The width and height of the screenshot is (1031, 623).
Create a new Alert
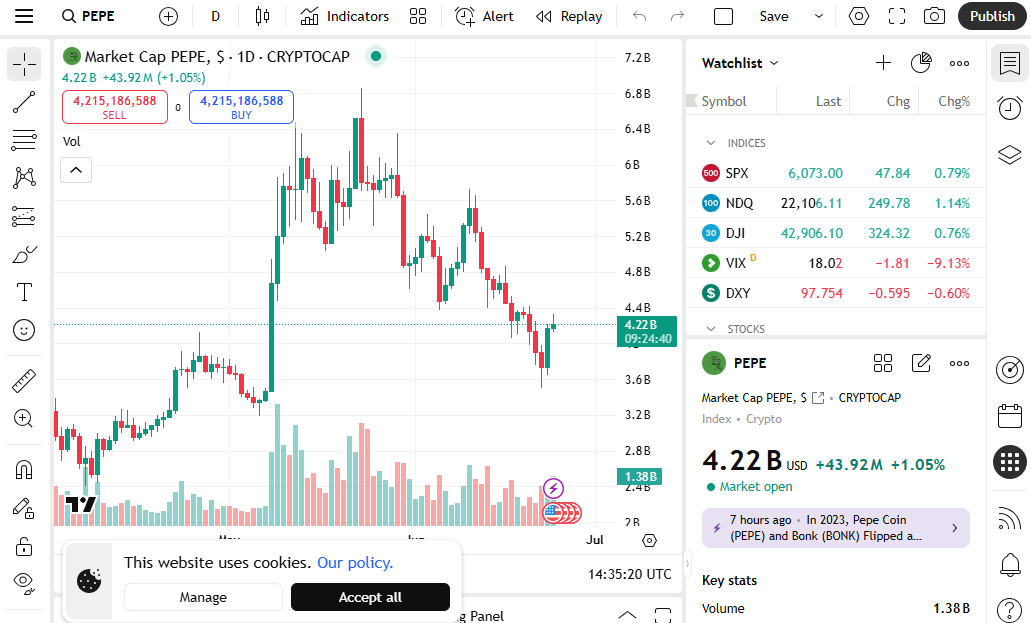click(484, 16)
